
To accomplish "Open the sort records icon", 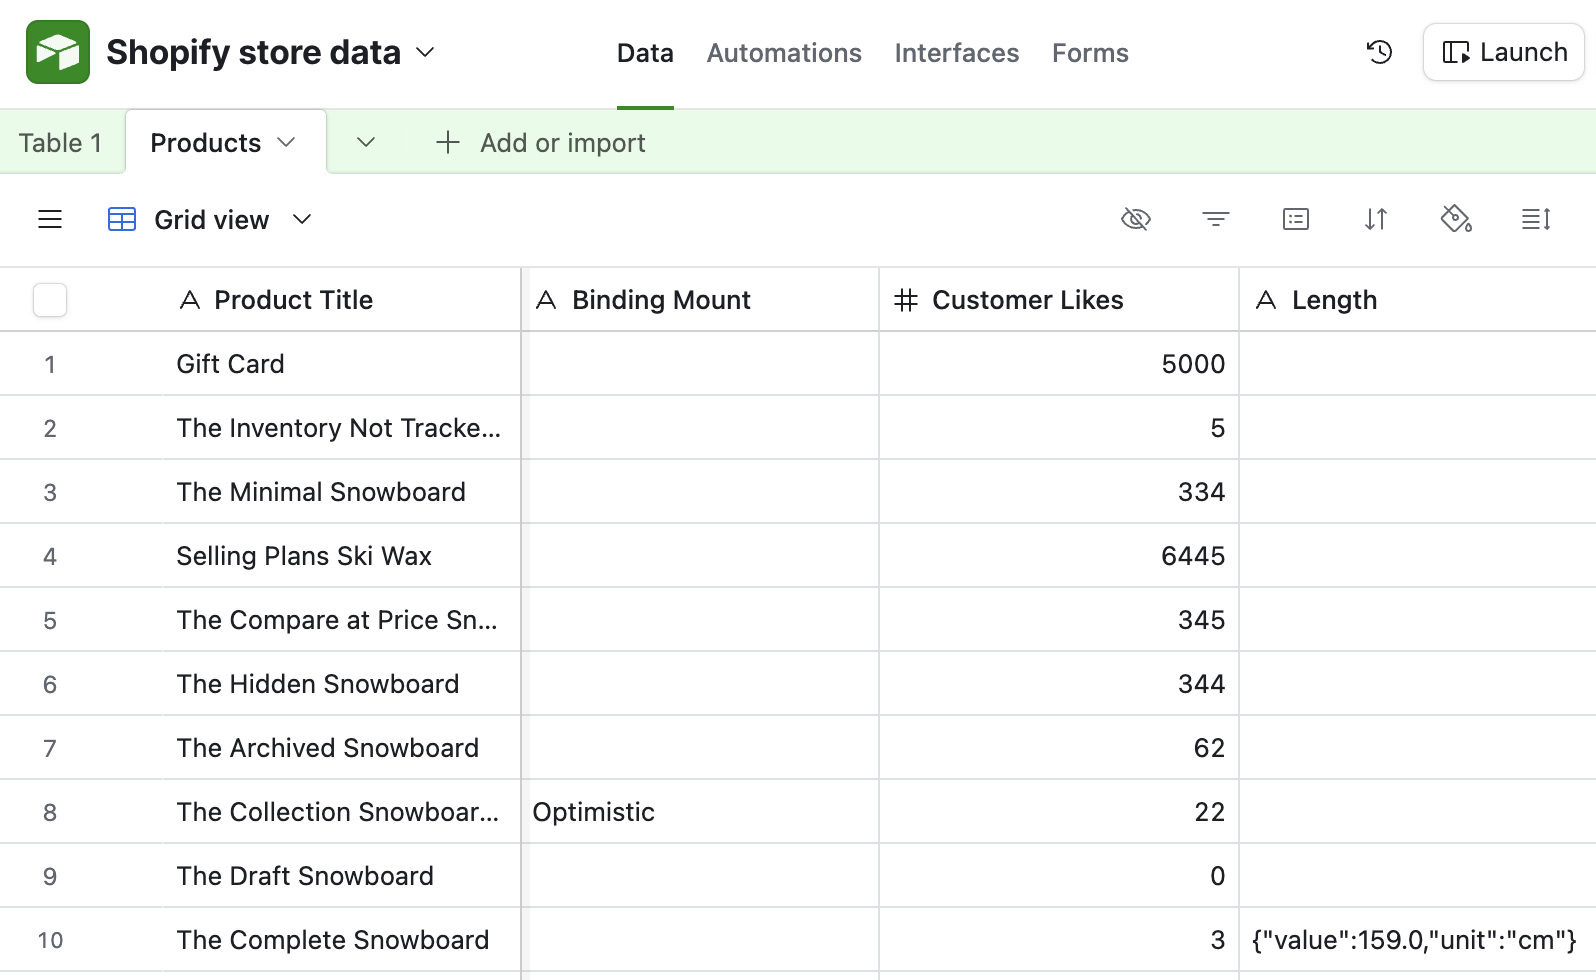I will click(1375, 219).
